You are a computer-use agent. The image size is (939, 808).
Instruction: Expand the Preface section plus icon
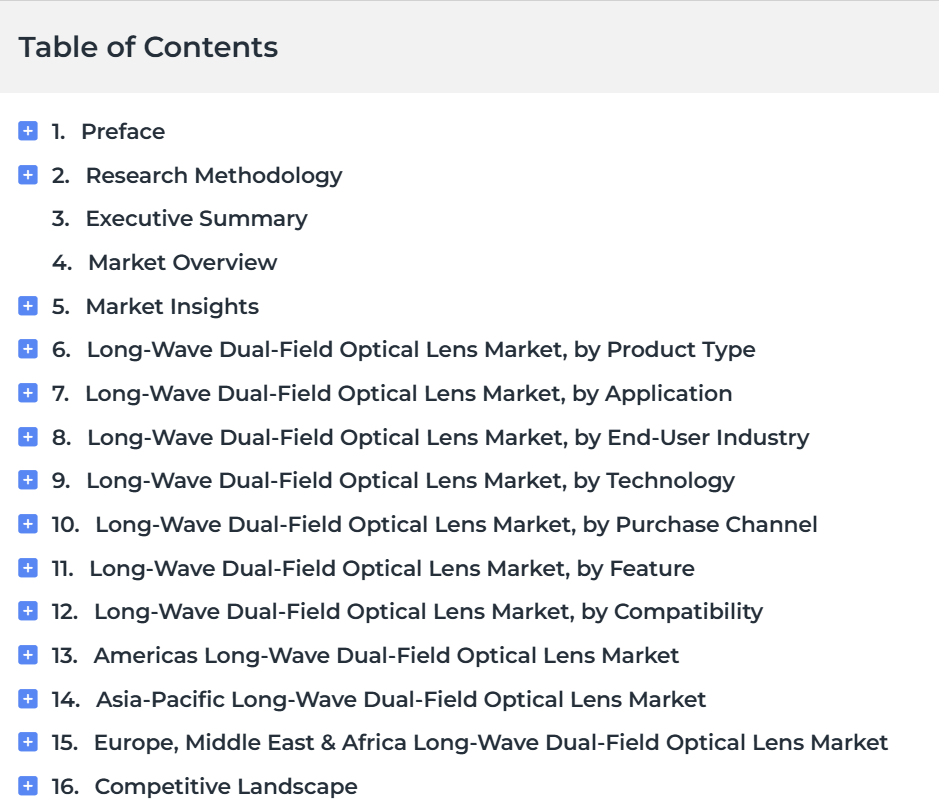pos(28,131)
